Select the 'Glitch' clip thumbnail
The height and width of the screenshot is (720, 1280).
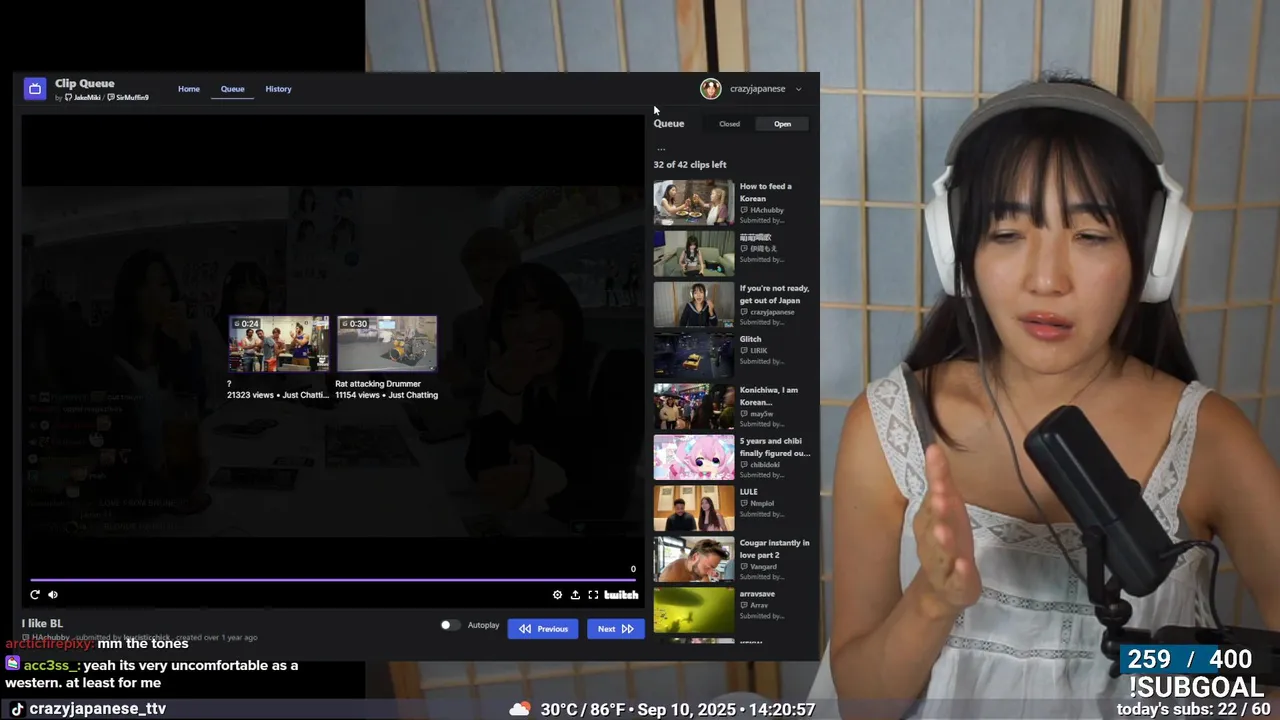694,356
